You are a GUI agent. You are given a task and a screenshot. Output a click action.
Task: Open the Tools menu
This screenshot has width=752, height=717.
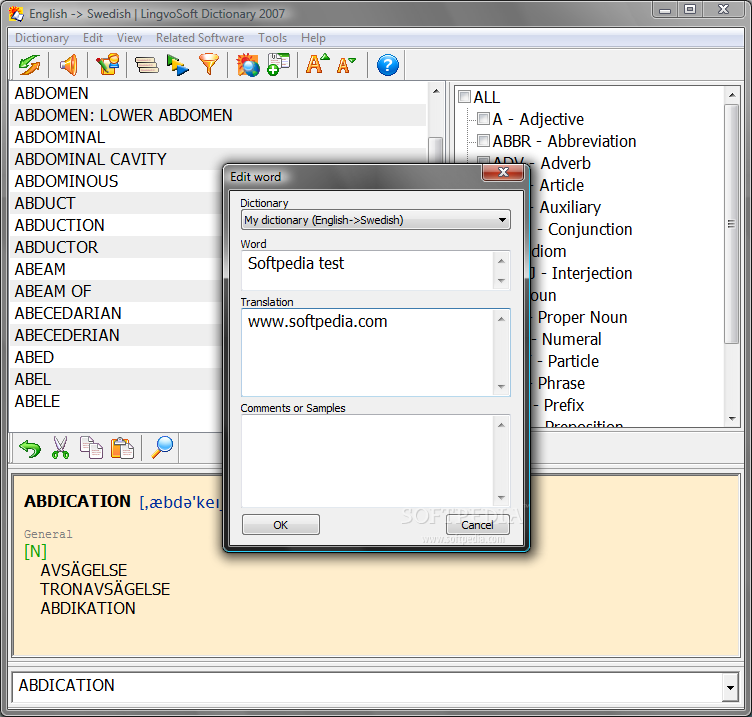coord(272,38)
